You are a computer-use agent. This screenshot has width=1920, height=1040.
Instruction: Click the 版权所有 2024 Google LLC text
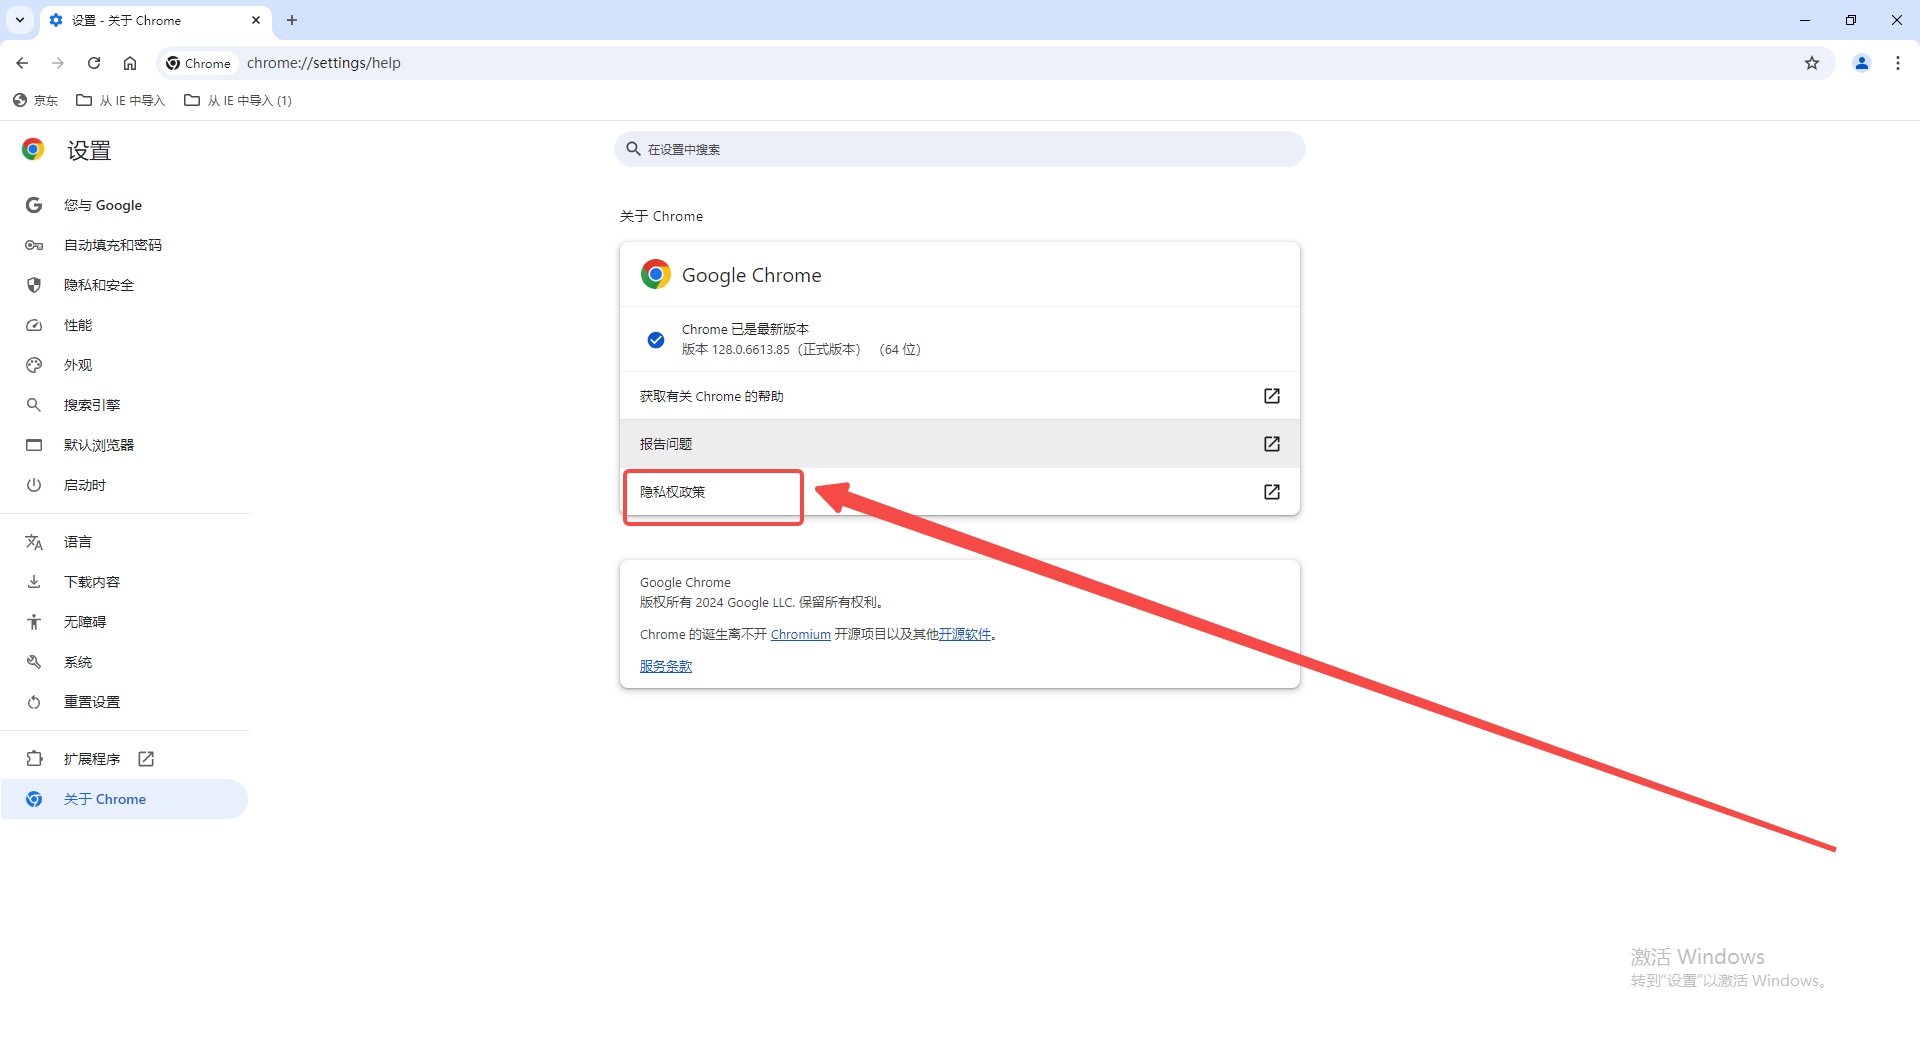717,603
